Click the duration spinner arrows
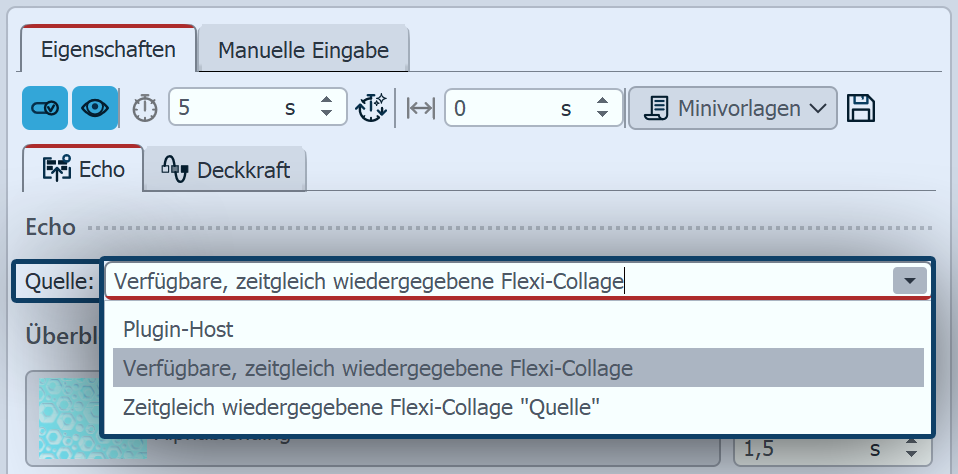This screenshot has height=474, width=958. point(326,108)
